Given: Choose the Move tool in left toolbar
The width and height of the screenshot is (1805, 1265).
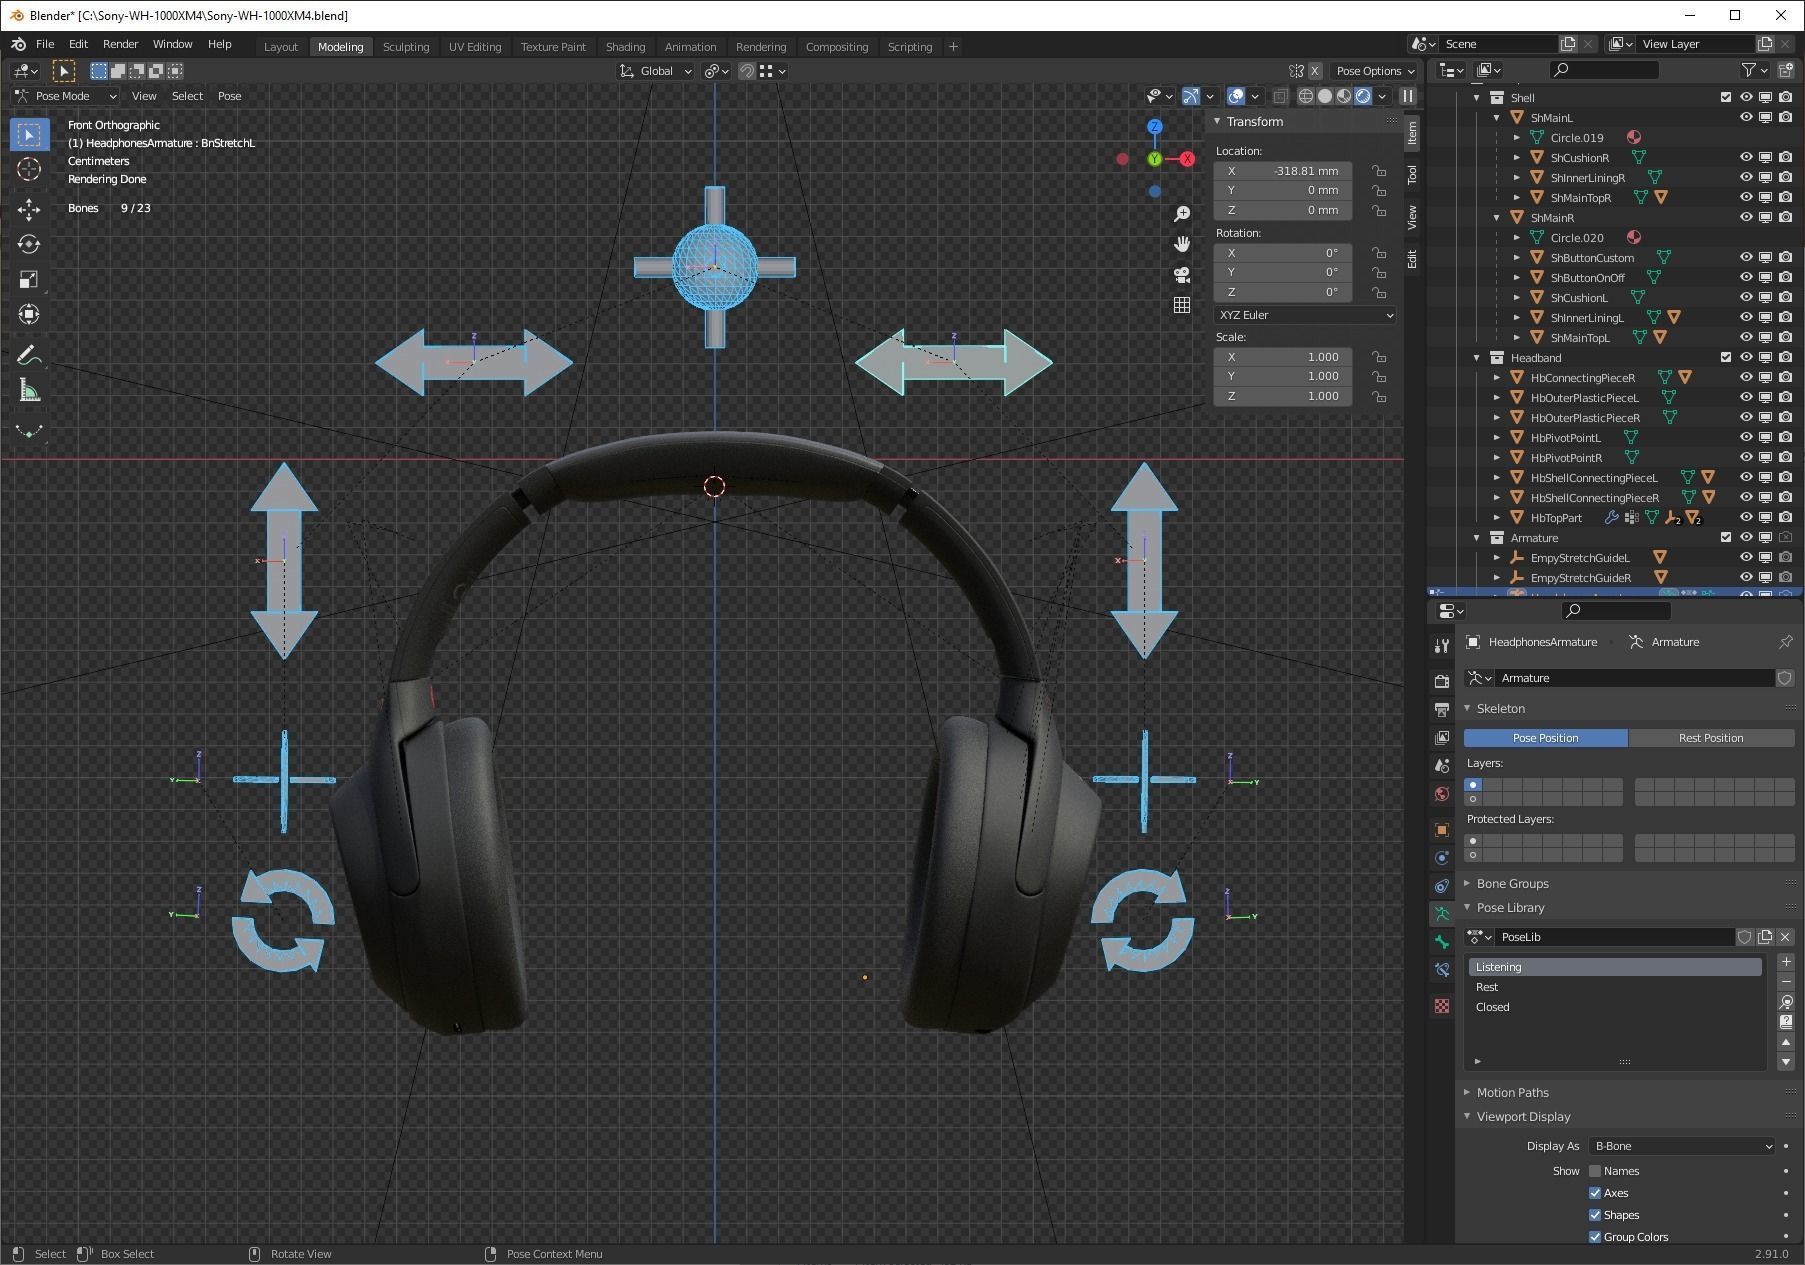Looking at the screenshot, I should pos(29,209).
